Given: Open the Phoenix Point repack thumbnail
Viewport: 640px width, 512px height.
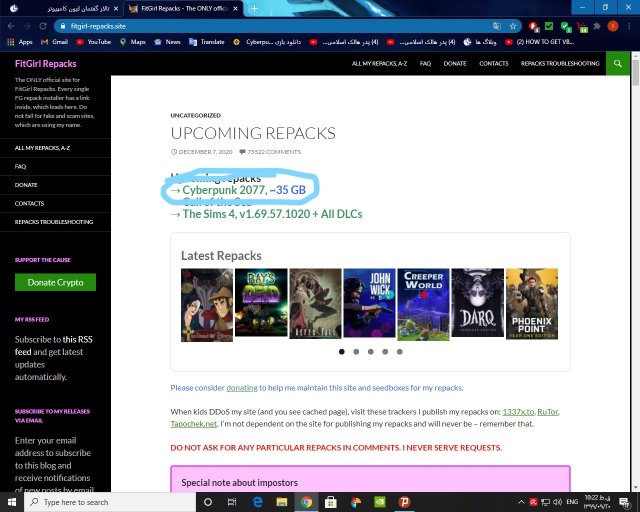Looking at the screenshot, I should [x=532, y=304].
